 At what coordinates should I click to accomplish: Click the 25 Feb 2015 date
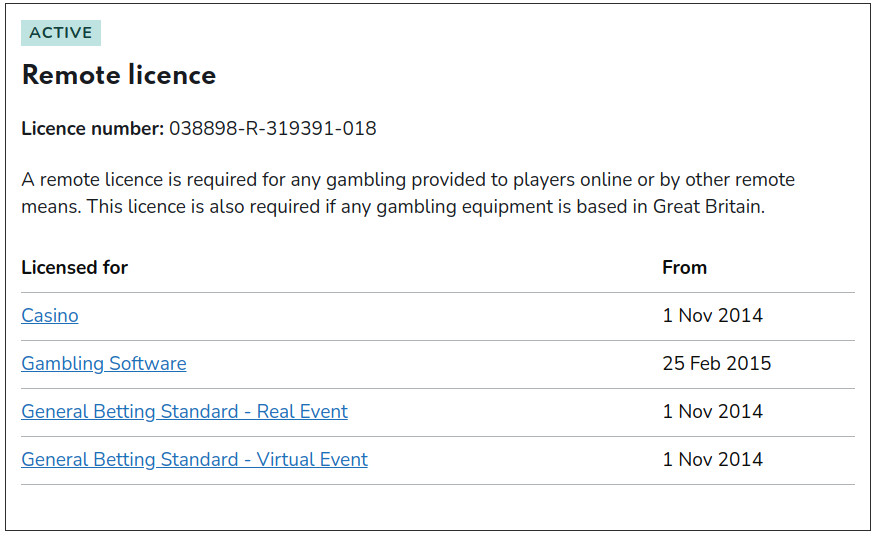click(716, 364)
